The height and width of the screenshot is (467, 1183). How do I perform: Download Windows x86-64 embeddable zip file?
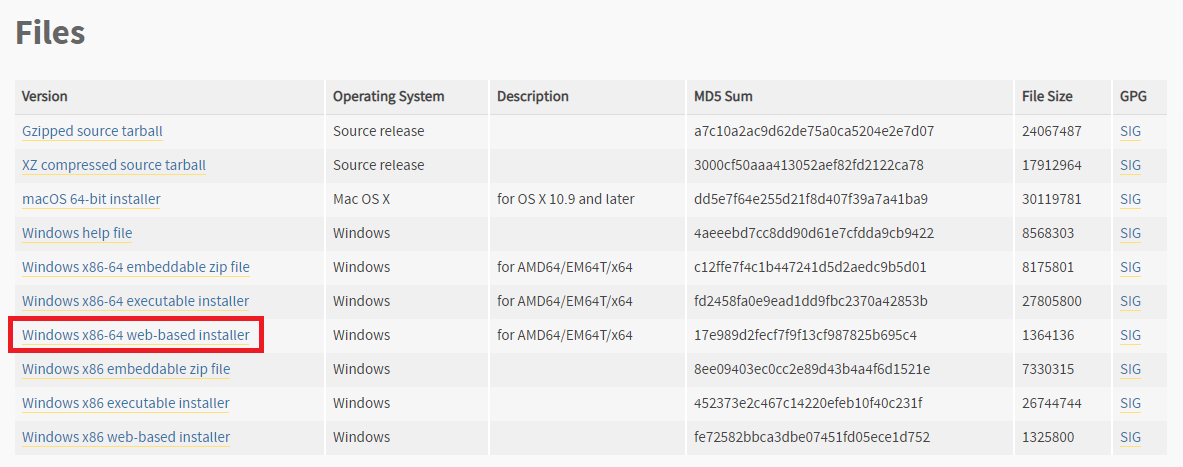pyautogui.click(x=136, y=267)
